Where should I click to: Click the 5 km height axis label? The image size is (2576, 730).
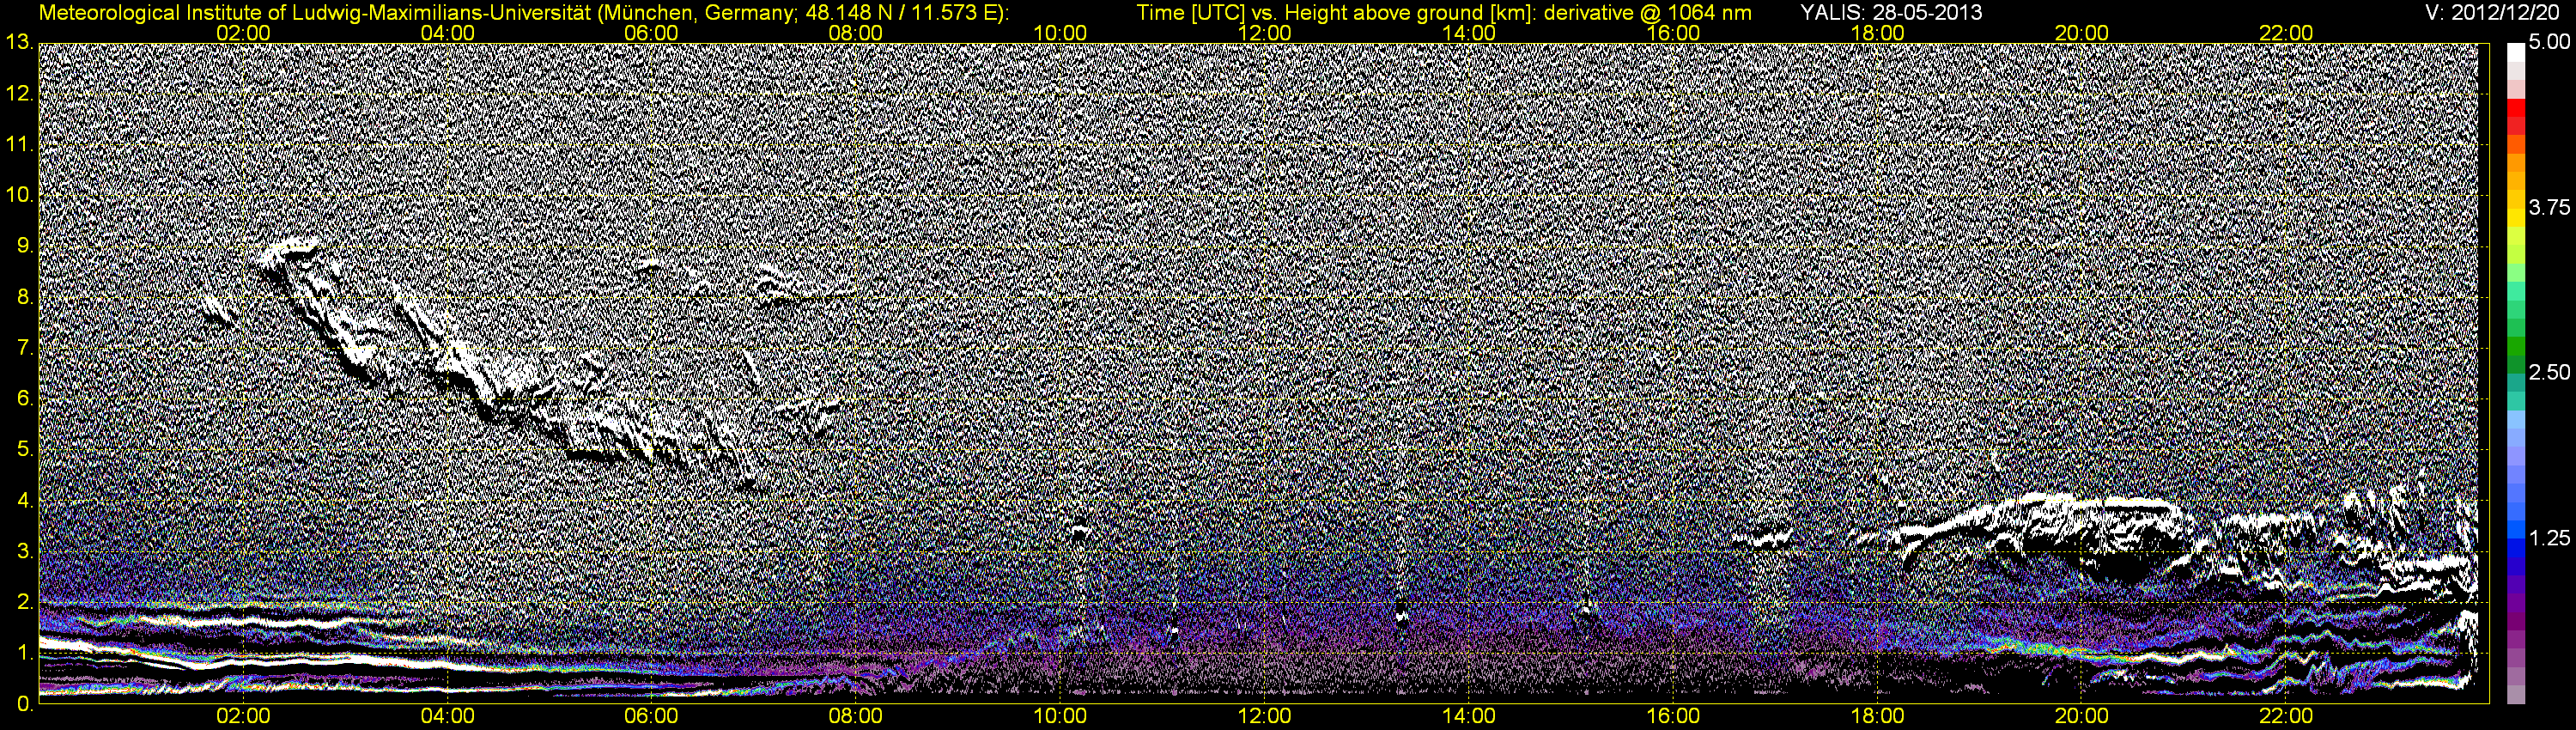click(x=25, y=449)
